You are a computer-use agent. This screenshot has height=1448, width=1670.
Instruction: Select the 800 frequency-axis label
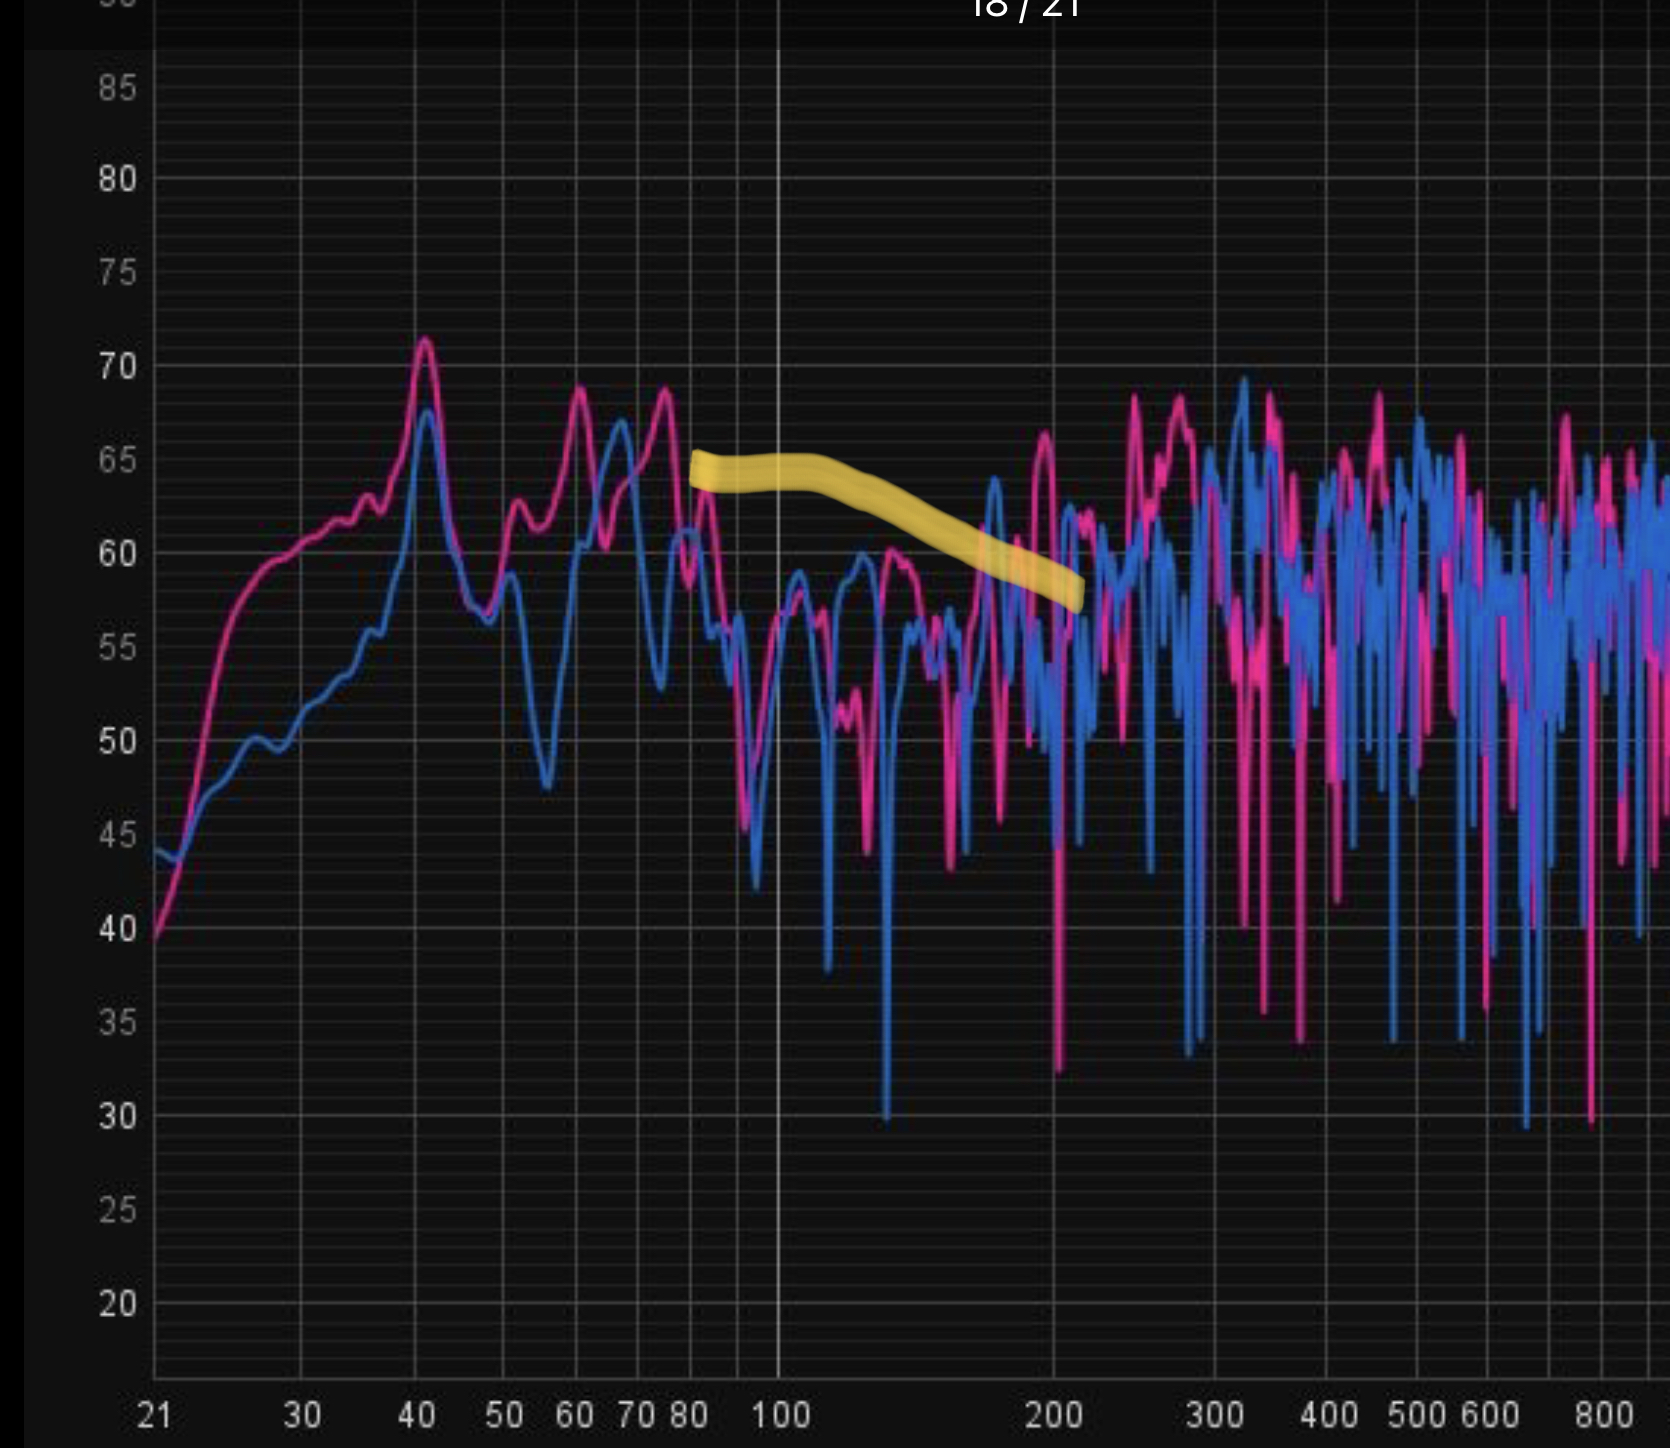(1604, 1415)
